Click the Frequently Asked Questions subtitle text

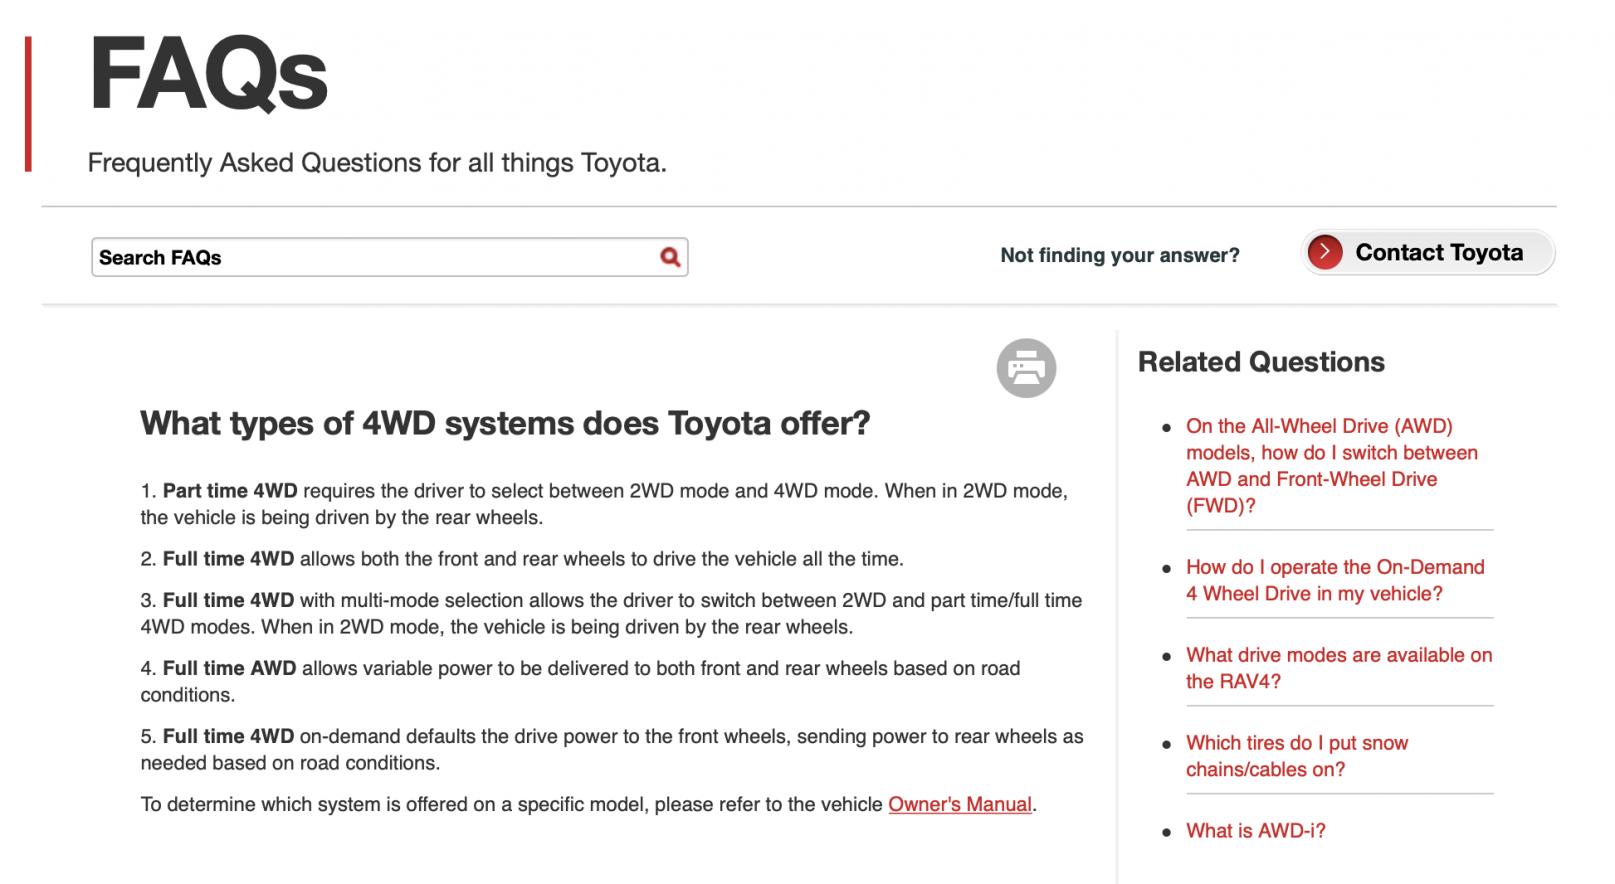(x=377, y=163)
